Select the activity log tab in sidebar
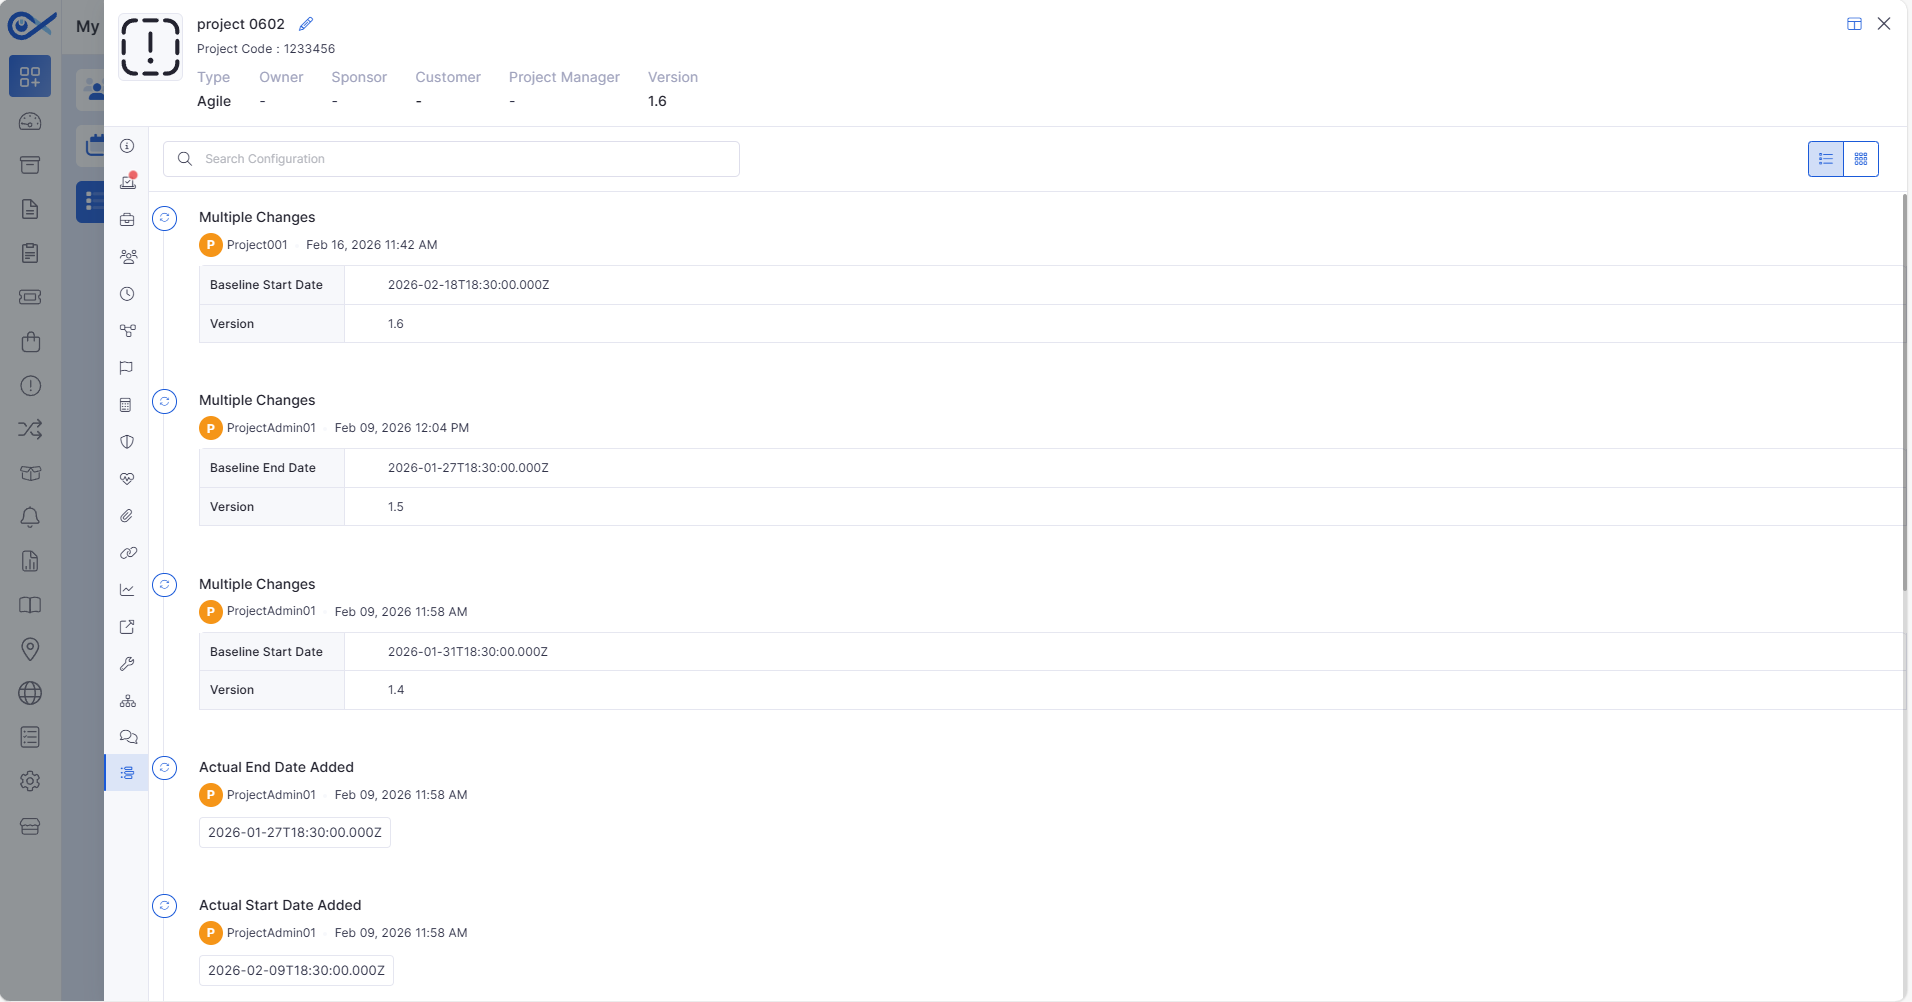This screenshot has height=1002, width=1912. point(127,773)
